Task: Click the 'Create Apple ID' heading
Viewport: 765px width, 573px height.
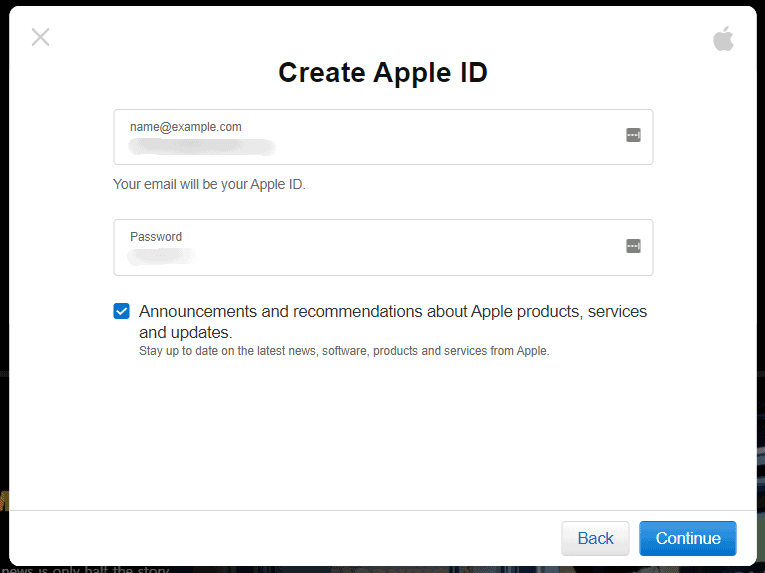Action: pos(383,72)
